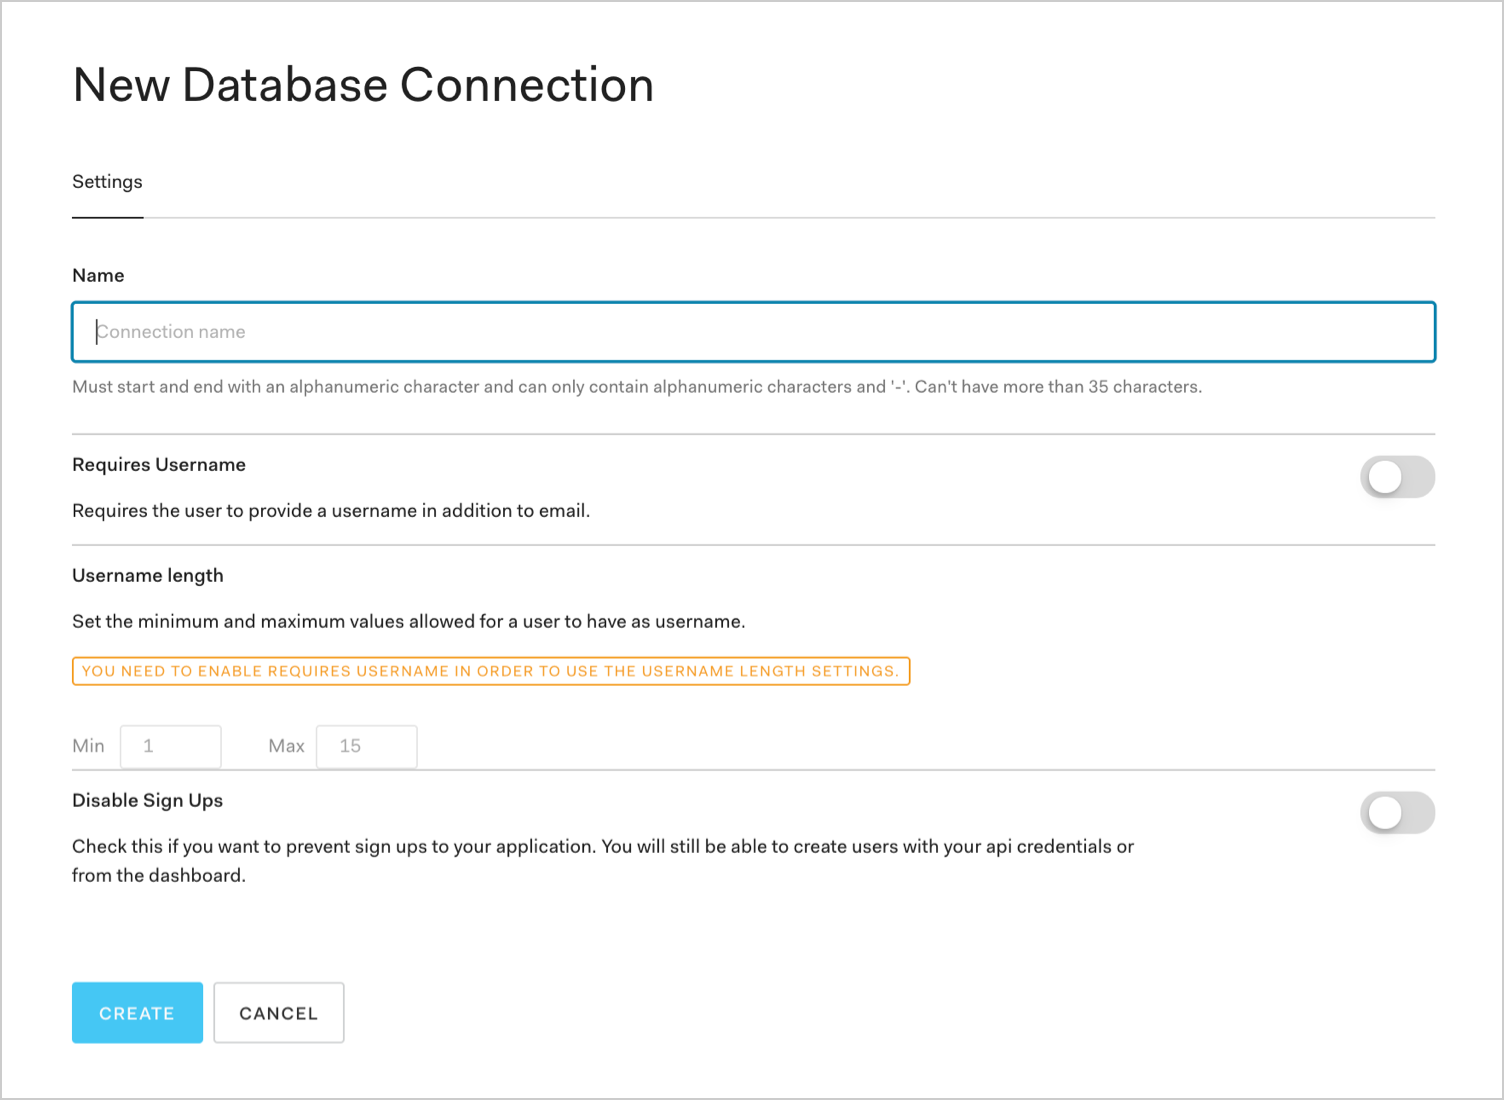Screen dimensions: 1504x1100
Task: Enable the Requires Username toggle
Action: (x=1396, y=477)
